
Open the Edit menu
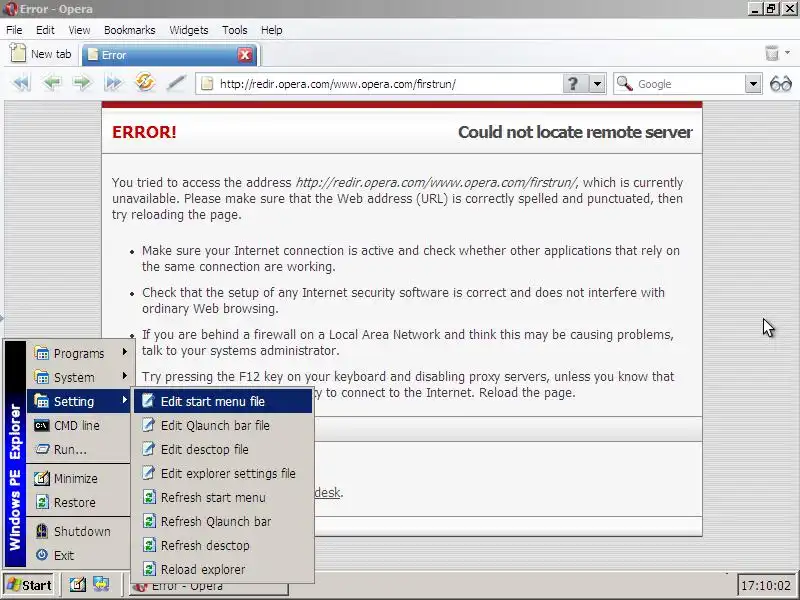click(45, 30)
